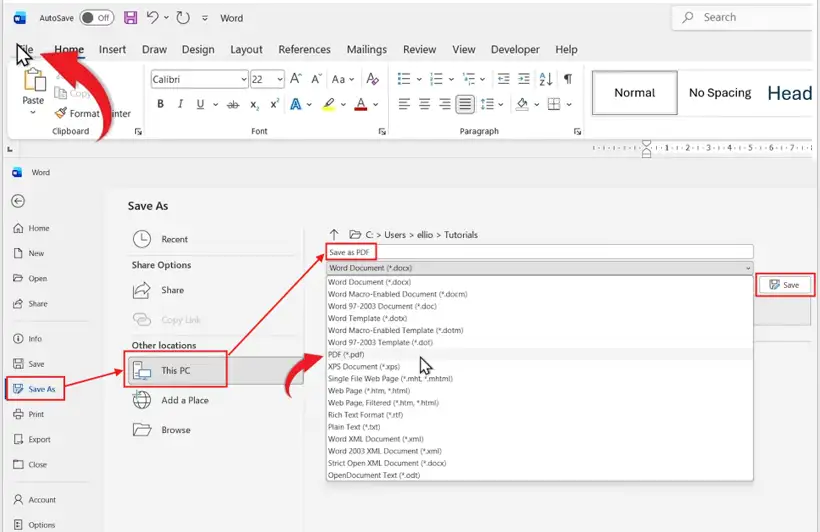Click the Decrease Indent icon
Screen dimensions: 820x532
point(504,78)
